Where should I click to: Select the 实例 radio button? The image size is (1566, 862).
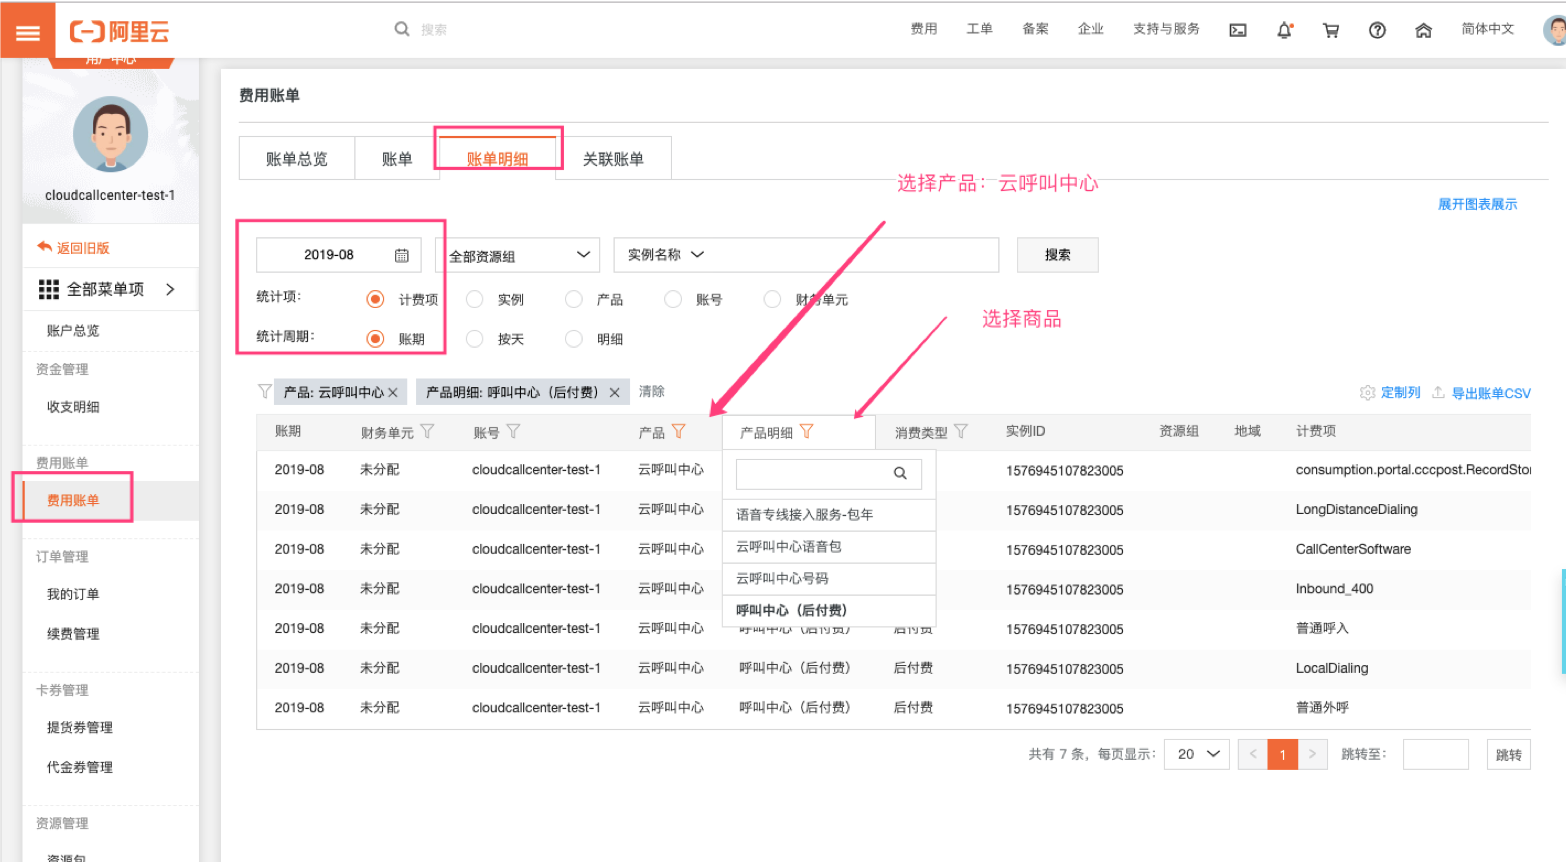(x=475, y=299)
